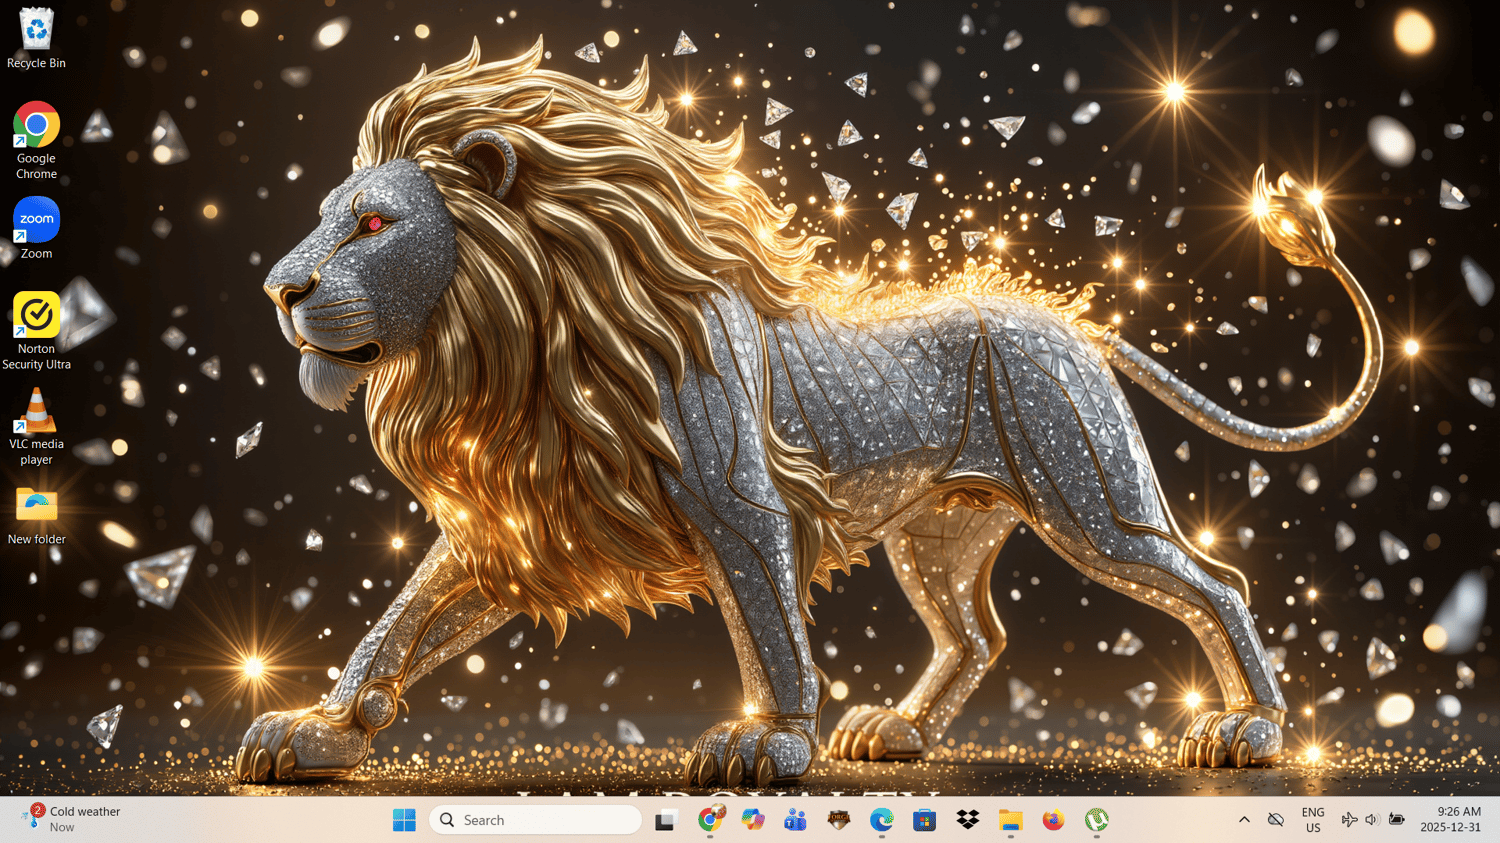
Task: Select the New folder desktop icon
Action: point(36,516)
